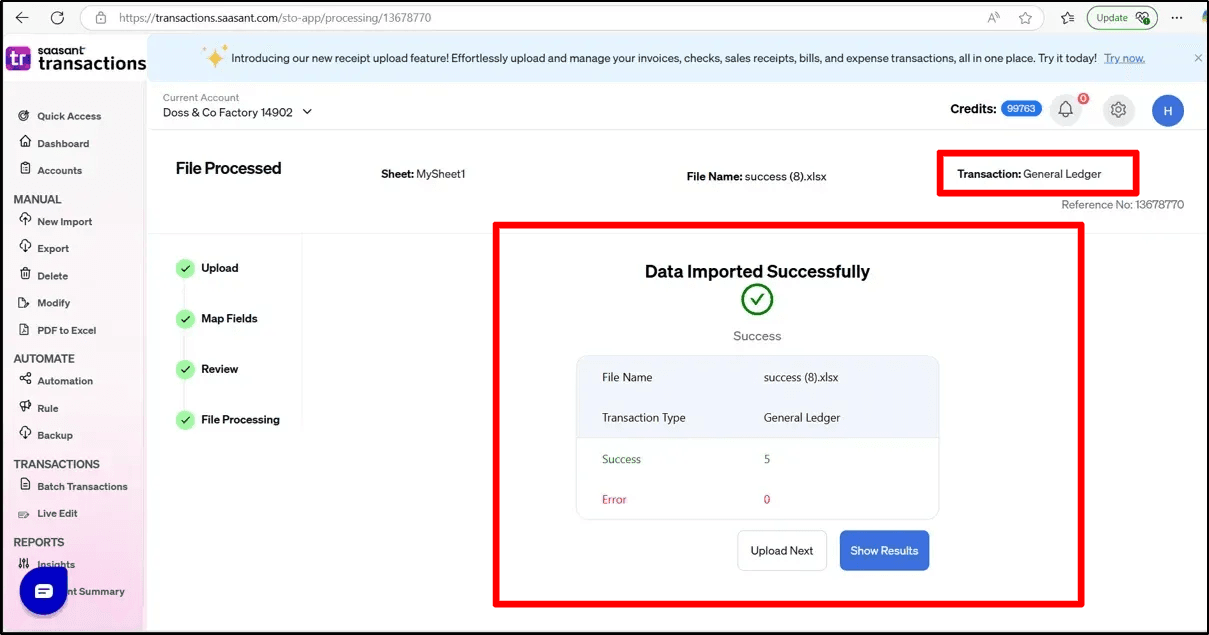Click the Credits counter badge

click(1021, 108)
